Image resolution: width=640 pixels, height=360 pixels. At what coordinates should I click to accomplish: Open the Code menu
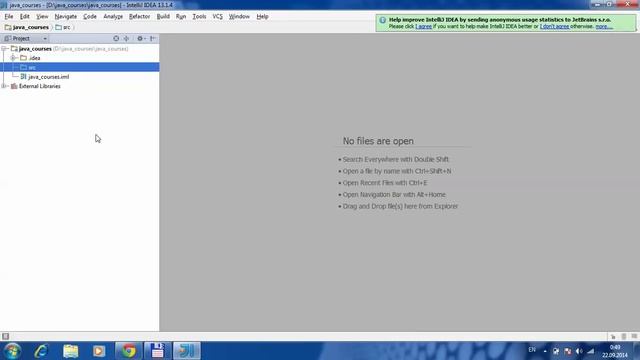(x=90, y=17)
